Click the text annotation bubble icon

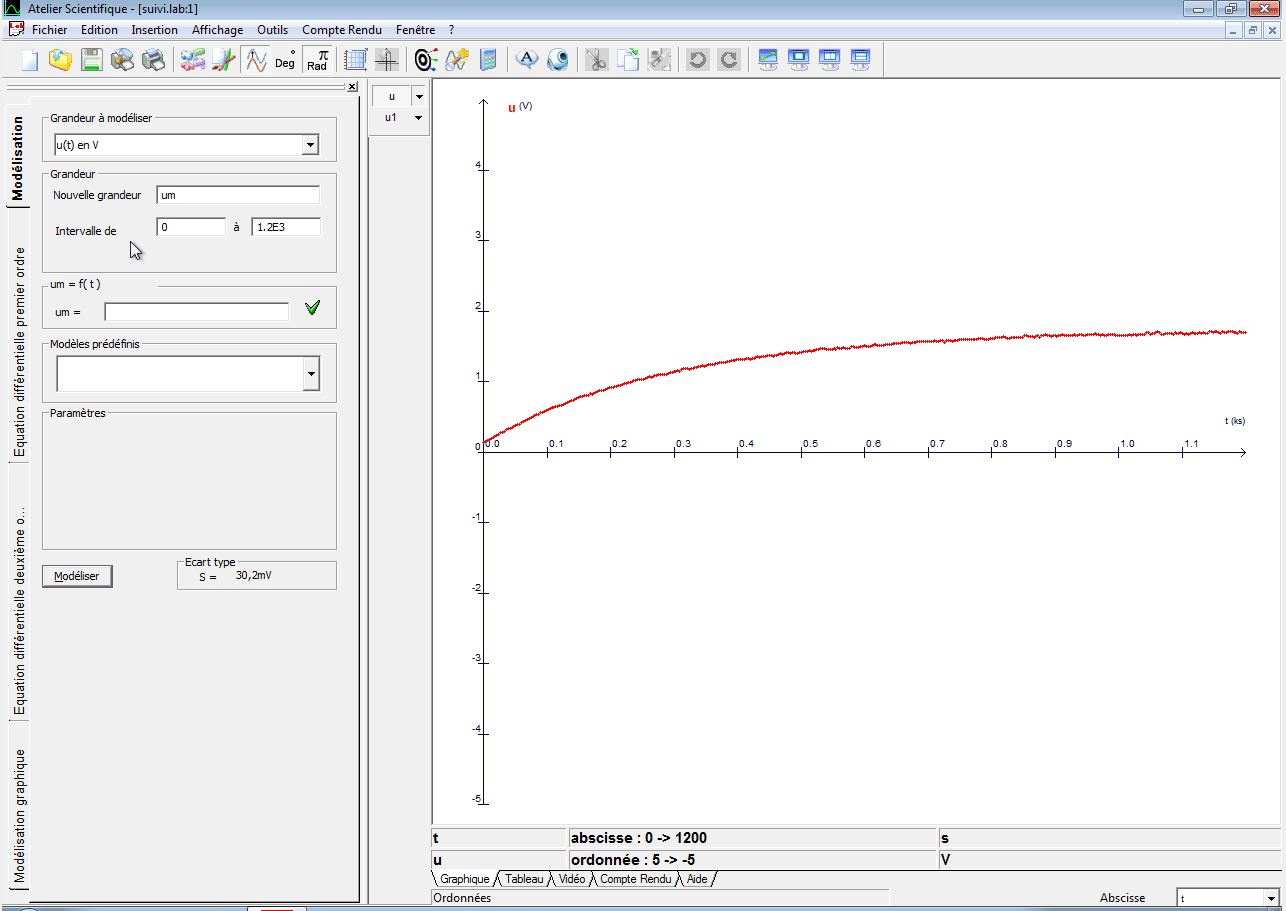(x=527, y=60)
